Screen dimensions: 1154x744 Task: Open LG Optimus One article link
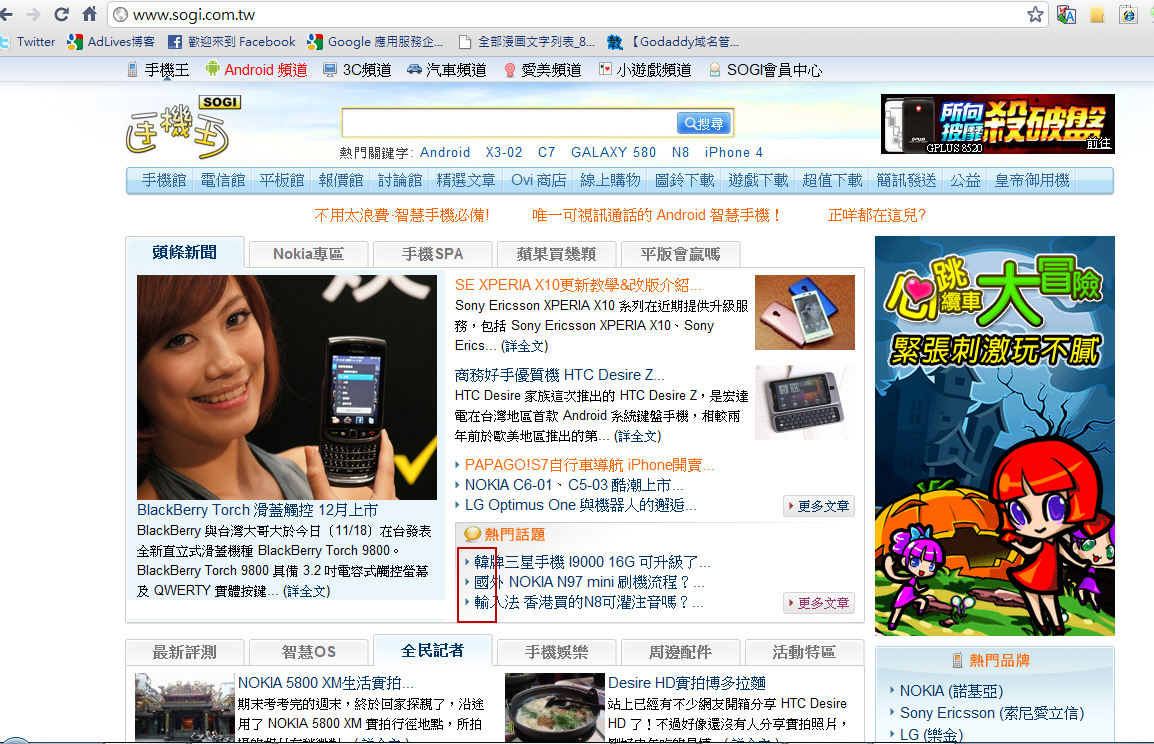click(x=580, y=505)
